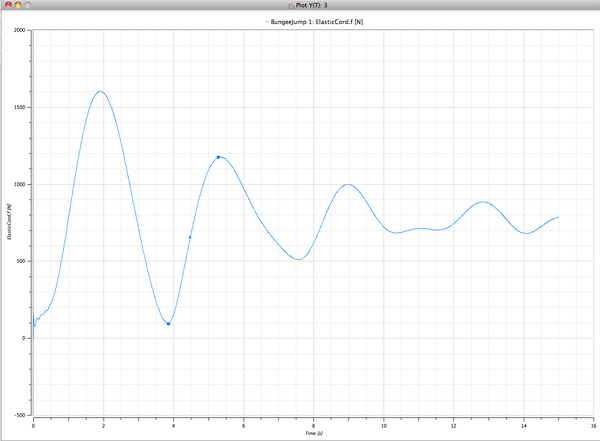Click the curve marker at the minimum near 4 s
This screenshot has height=441, width=600.
[x=168, y=324]
